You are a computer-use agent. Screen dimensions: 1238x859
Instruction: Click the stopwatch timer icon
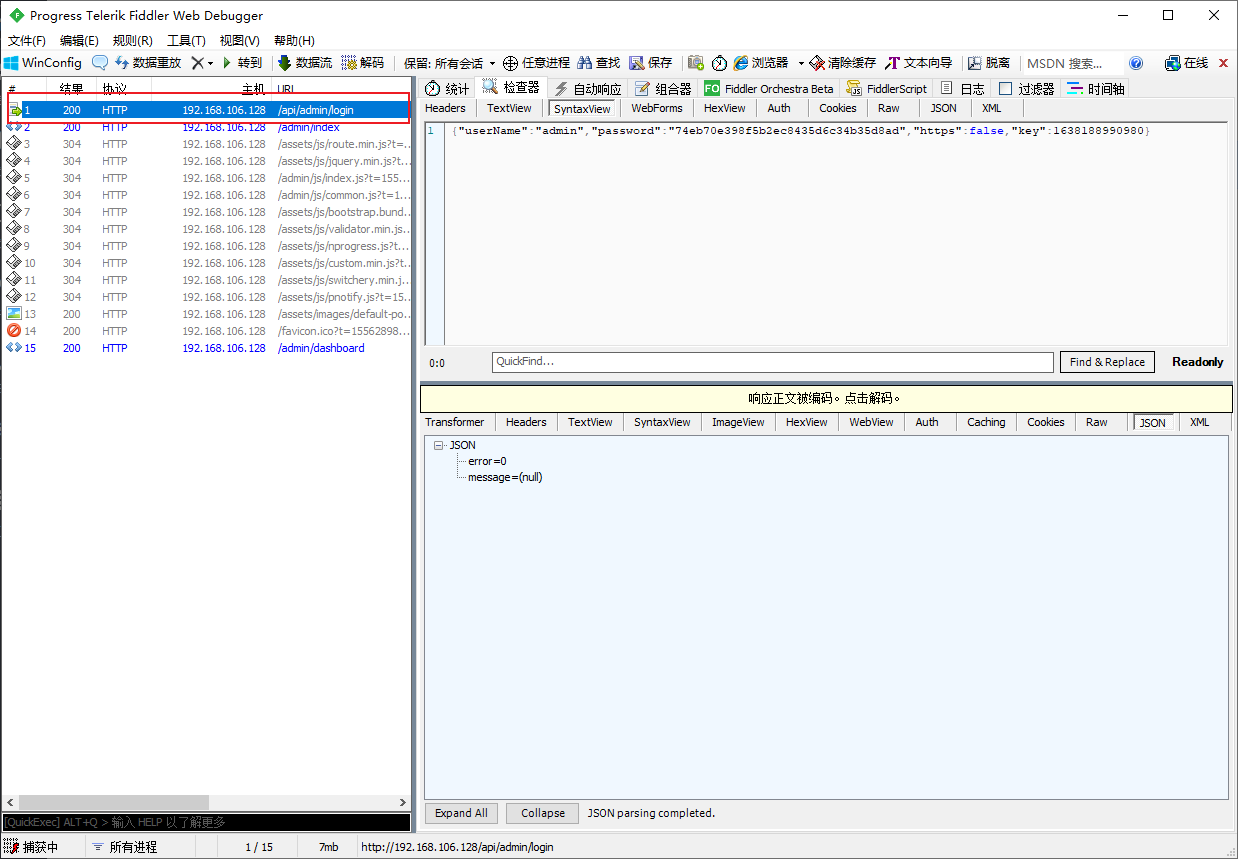tap(719, 63)
